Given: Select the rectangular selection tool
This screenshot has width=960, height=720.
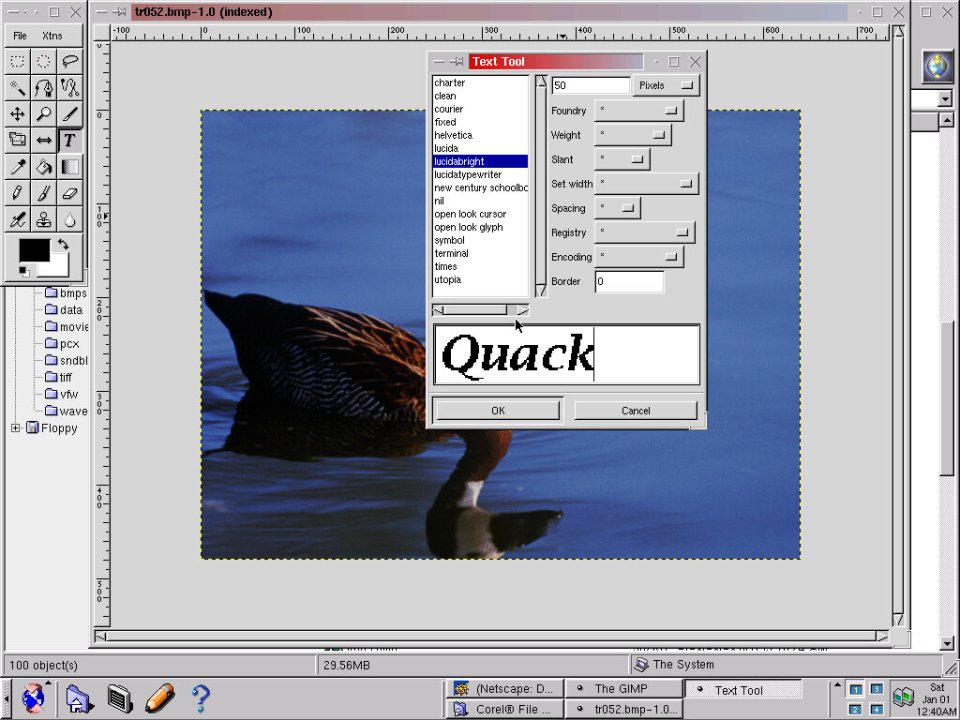Looking at the screenshot, I should coord(18,62).
